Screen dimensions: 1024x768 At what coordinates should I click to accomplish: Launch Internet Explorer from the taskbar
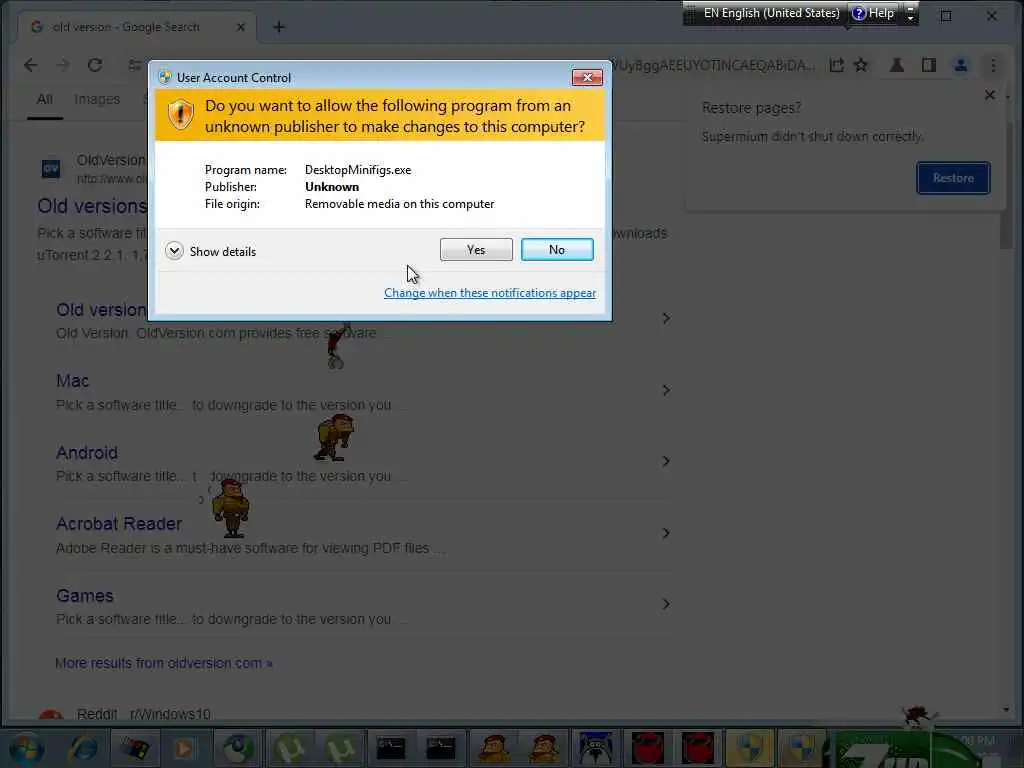(84, 748)
